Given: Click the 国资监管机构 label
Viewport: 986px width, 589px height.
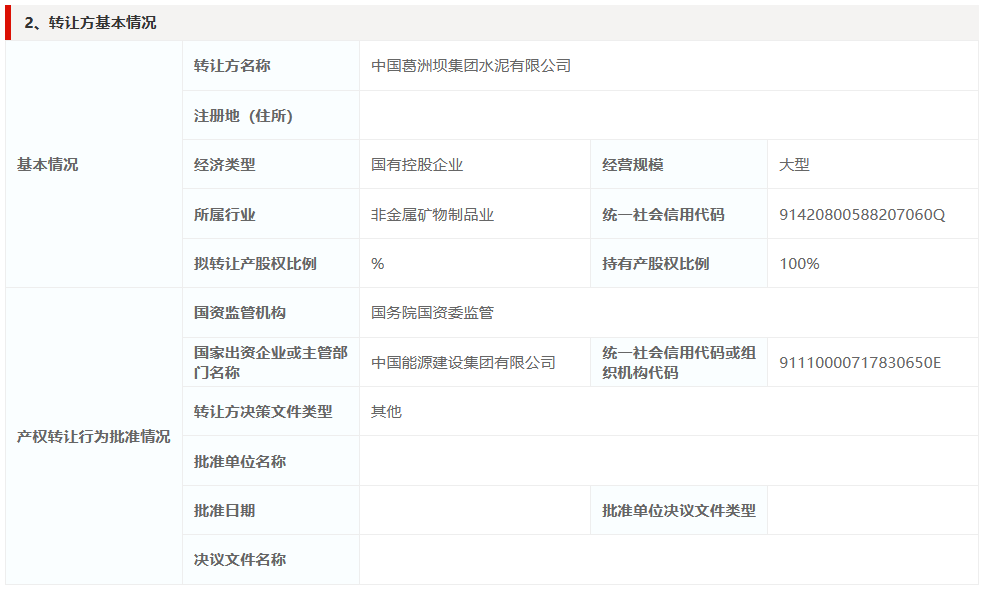Looking at the screenshot, I should point(240,312).
